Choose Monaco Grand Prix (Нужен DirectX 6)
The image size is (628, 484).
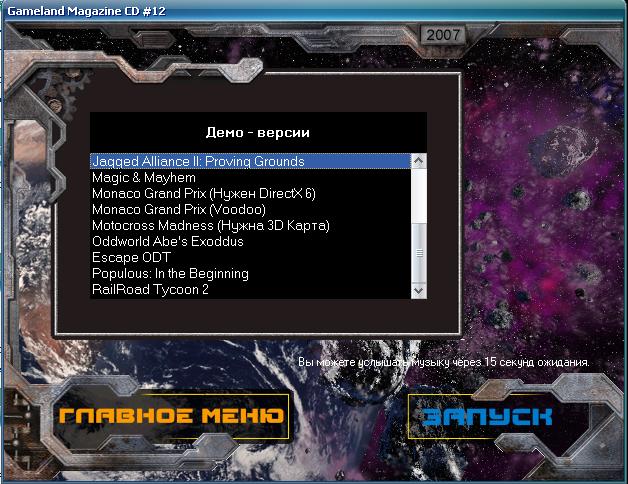251,194
